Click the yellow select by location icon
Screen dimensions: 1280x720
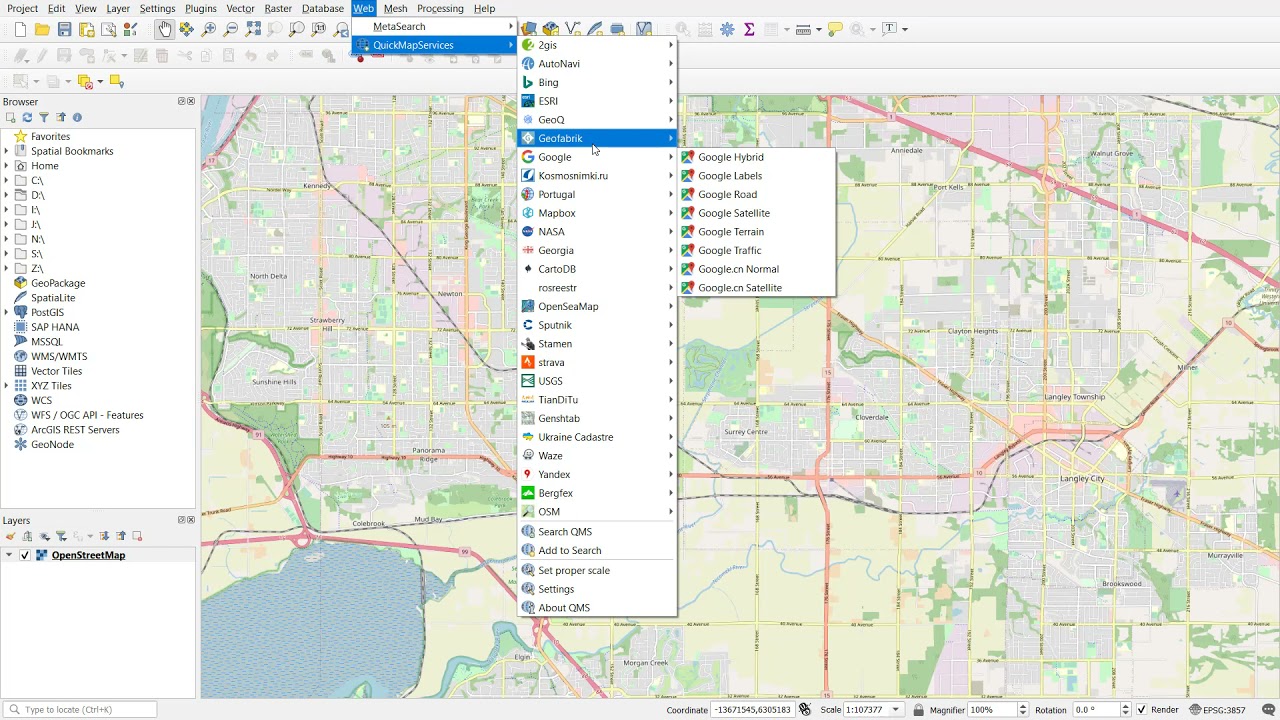click(116, 81)
